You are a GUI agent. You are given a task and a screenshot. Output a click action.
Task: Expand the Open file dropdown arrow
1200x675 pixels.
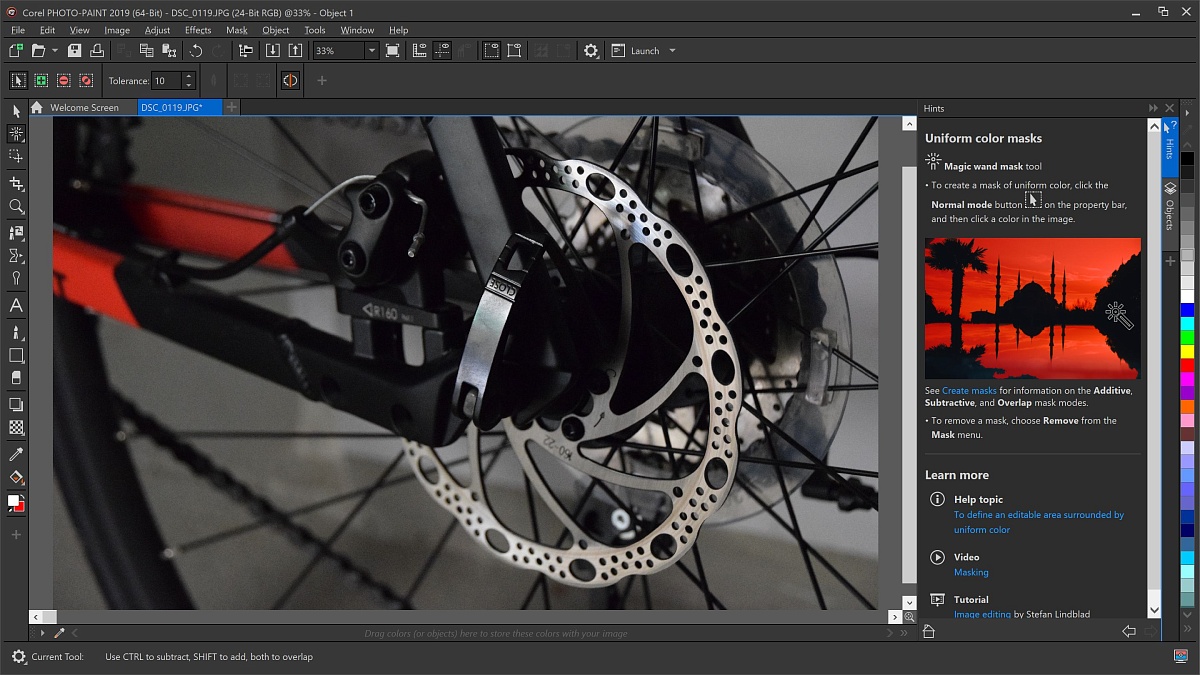pos(54,51)
